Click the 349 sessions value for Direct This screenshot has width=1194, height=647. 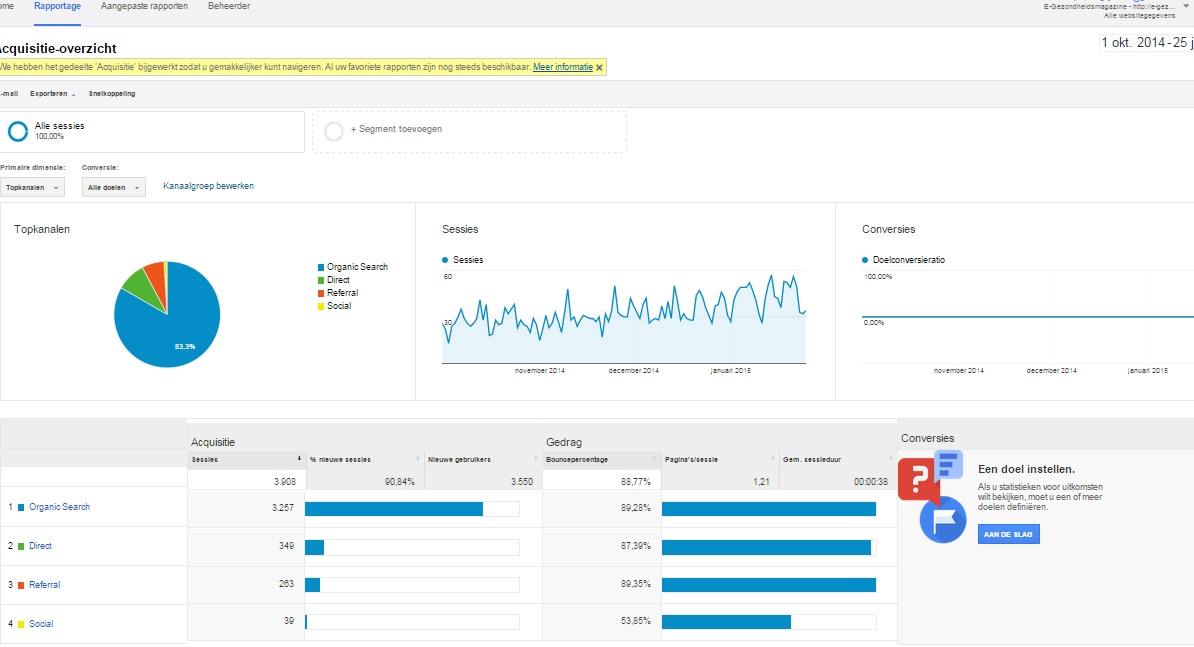click(286, 546)
